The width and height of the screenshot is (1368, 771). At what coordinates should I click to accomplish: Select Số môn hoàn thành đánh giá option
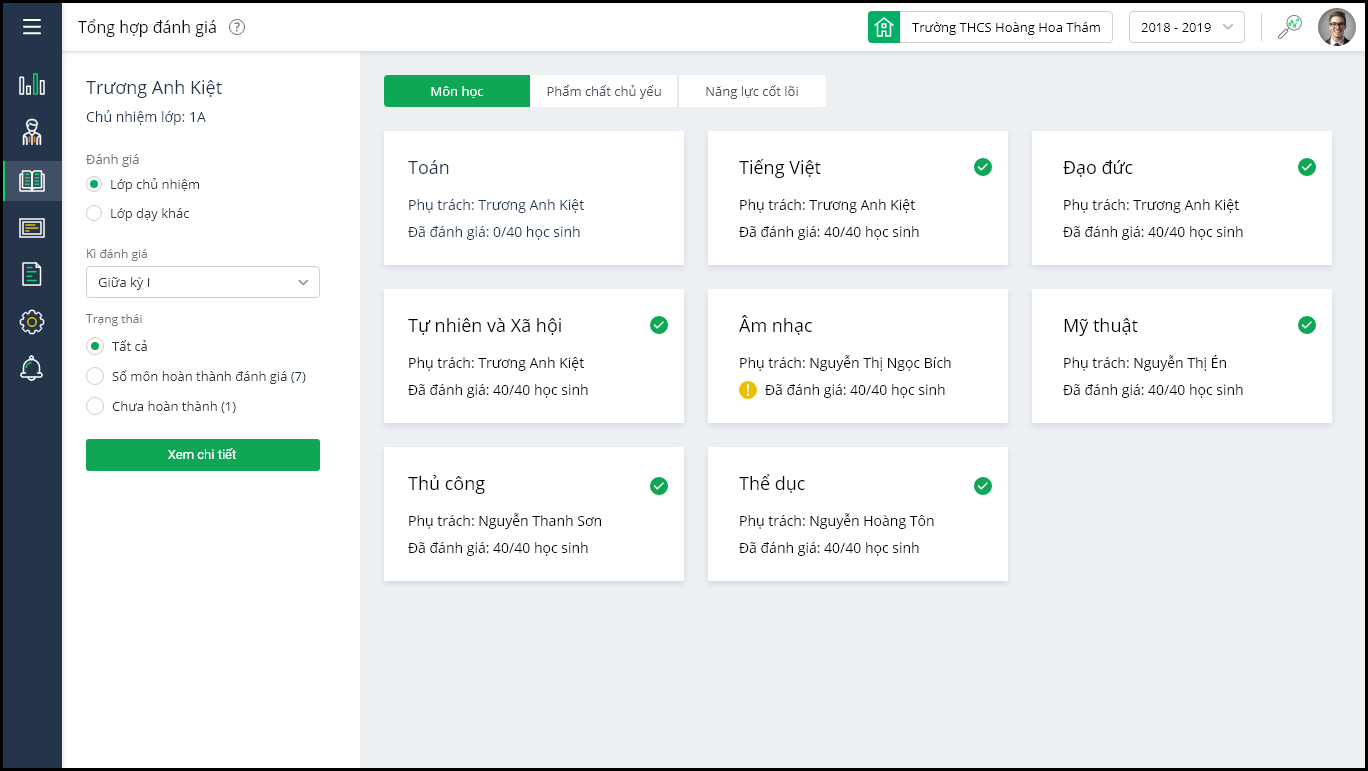click(x=95, y=376)
